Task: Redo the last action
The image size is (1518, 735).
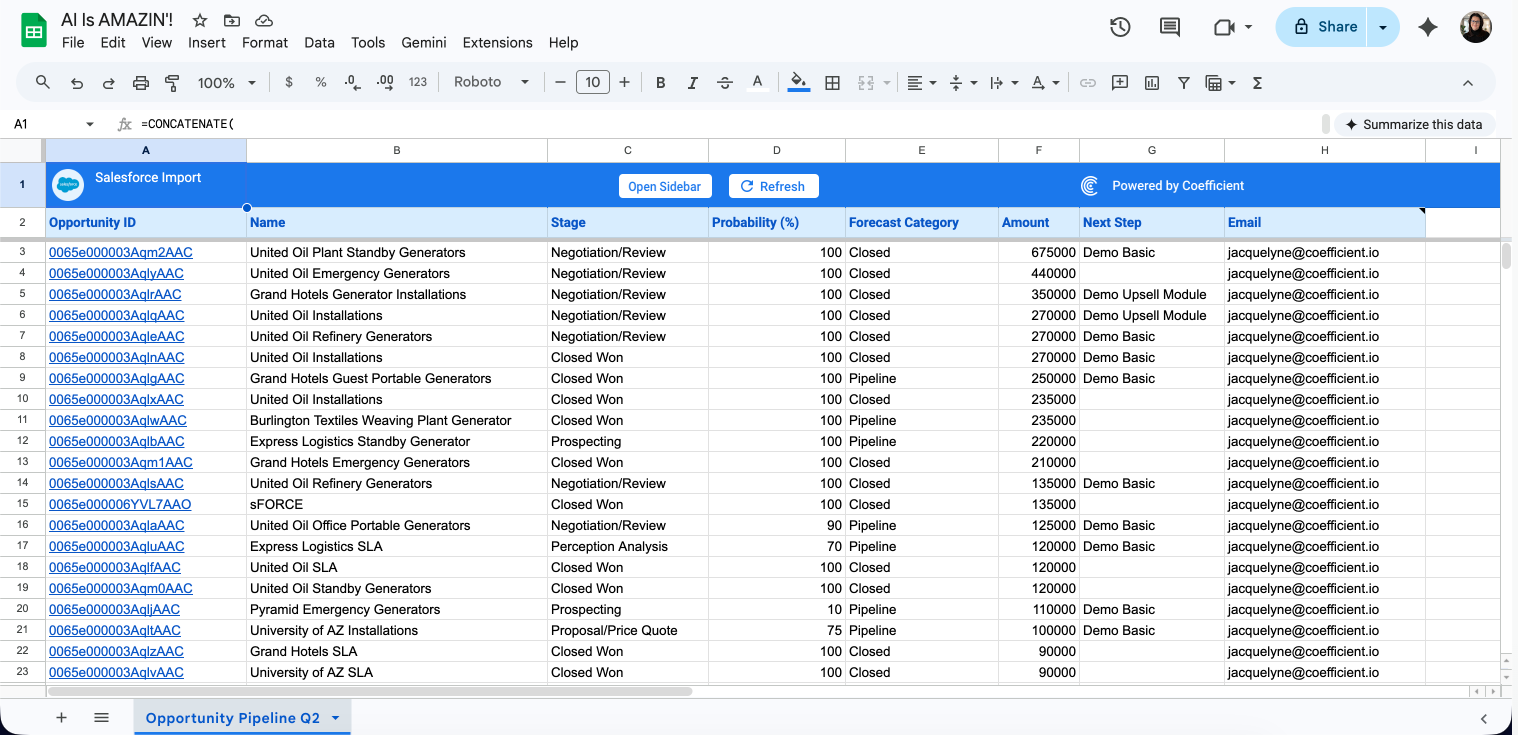Action: coord(108,82)
